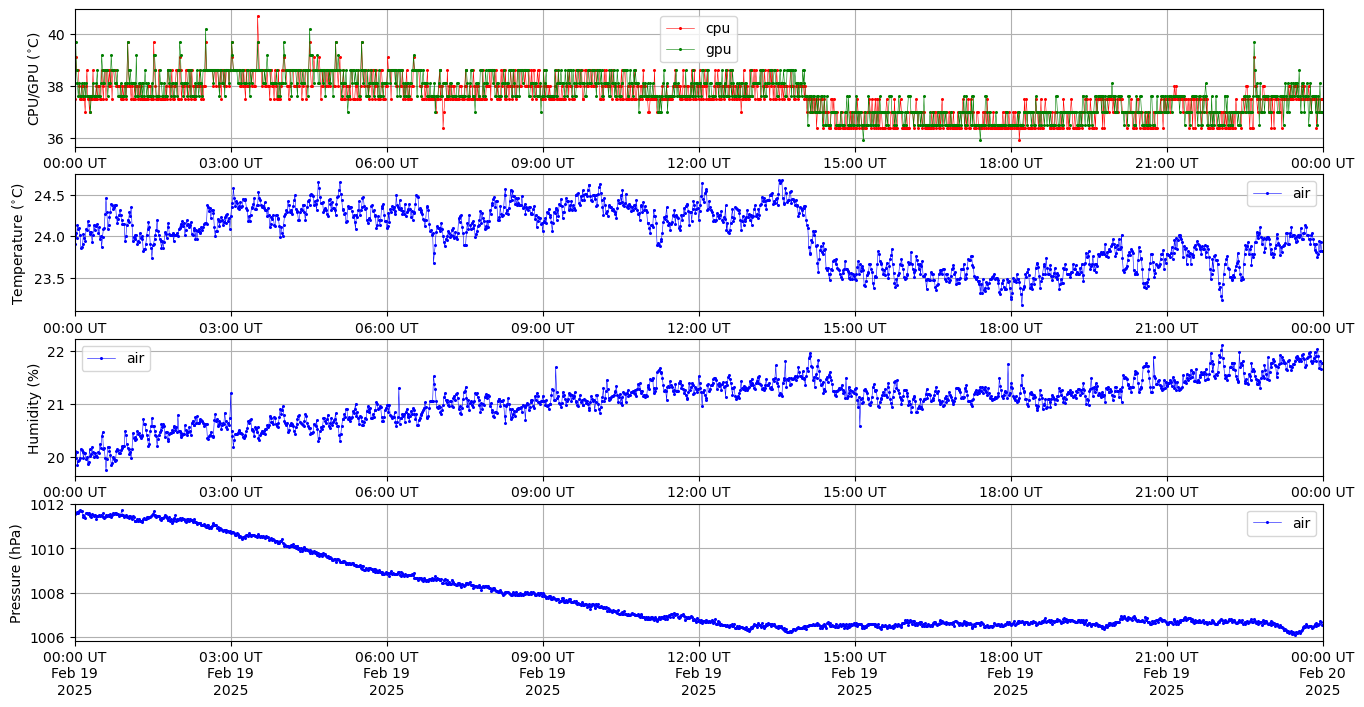
Task: Click the green gpu legend marker
Action: (x=681, y=48)
